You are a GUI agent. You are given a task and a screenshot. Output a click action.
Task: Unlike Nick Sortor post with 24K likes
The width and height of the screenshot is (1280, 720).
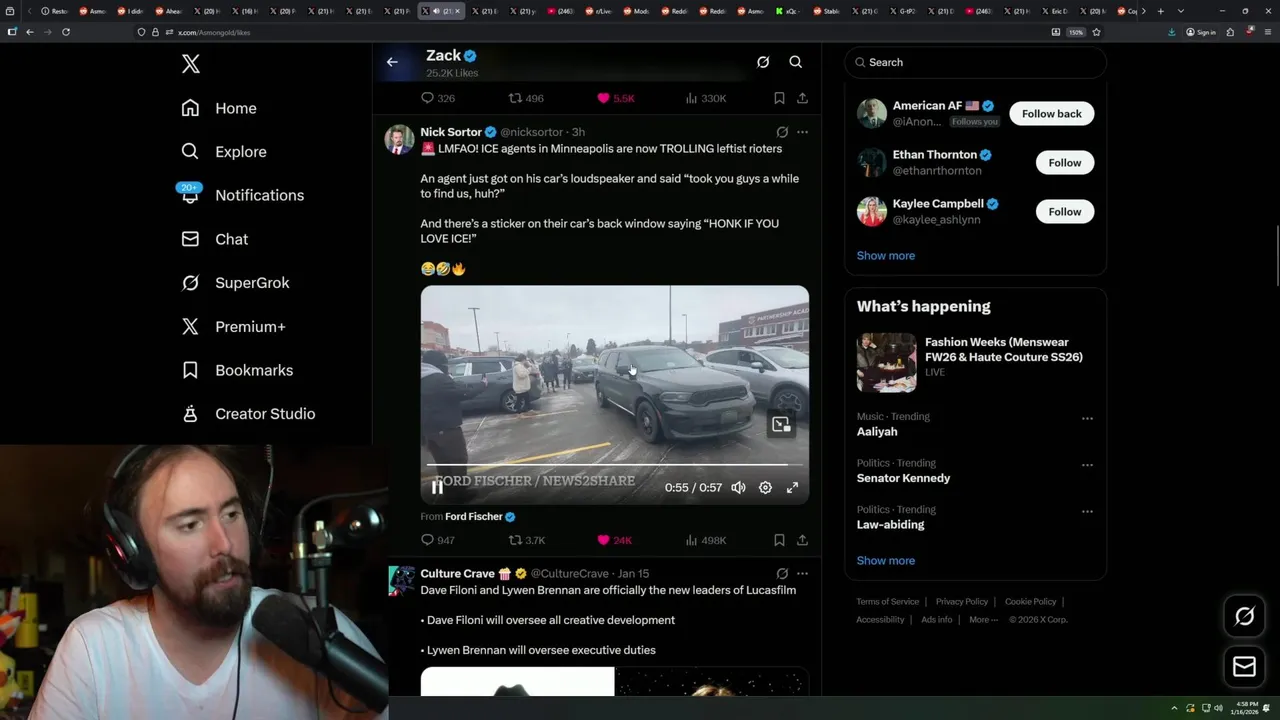614,540
